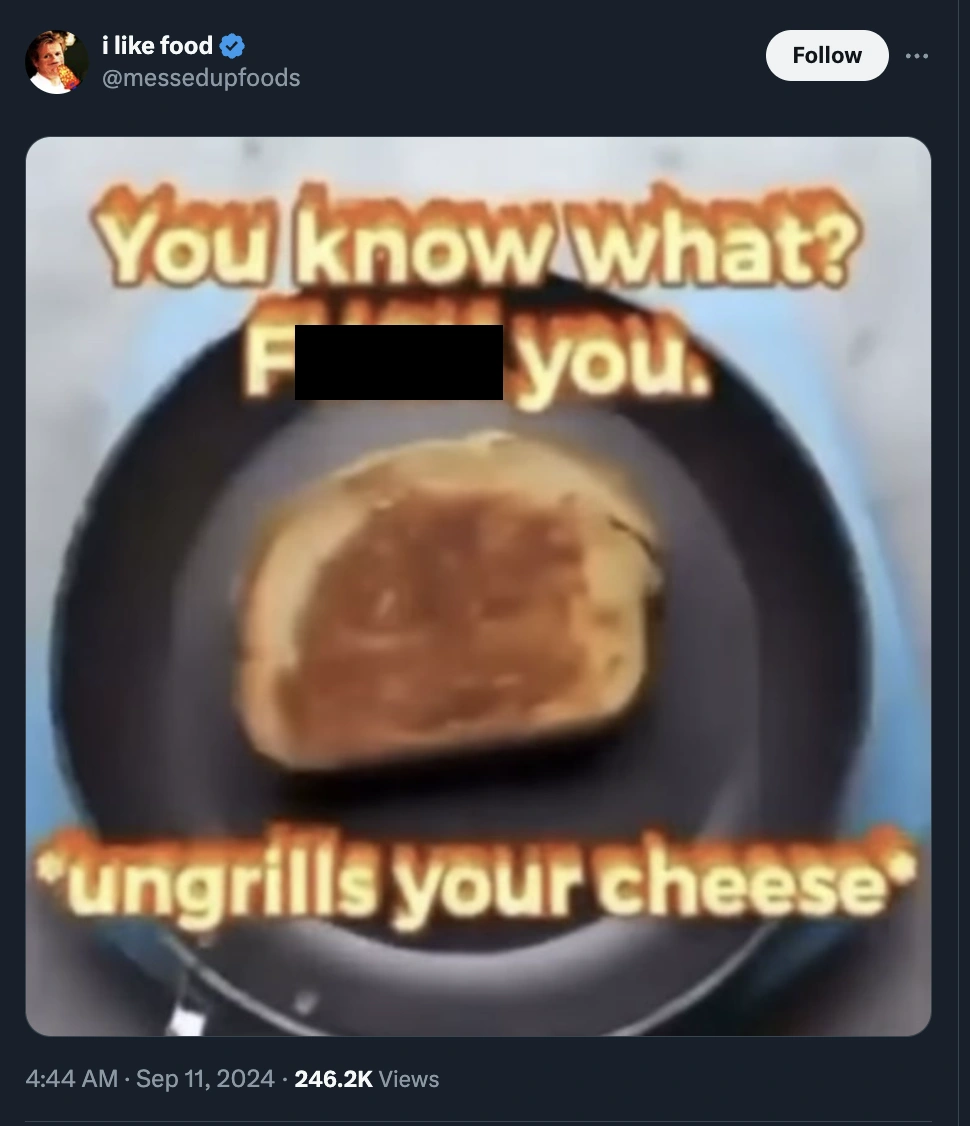Click the word "you." beside the censor bar
This screenshot has width=970, height=1126.
click(x=614, y=365)
